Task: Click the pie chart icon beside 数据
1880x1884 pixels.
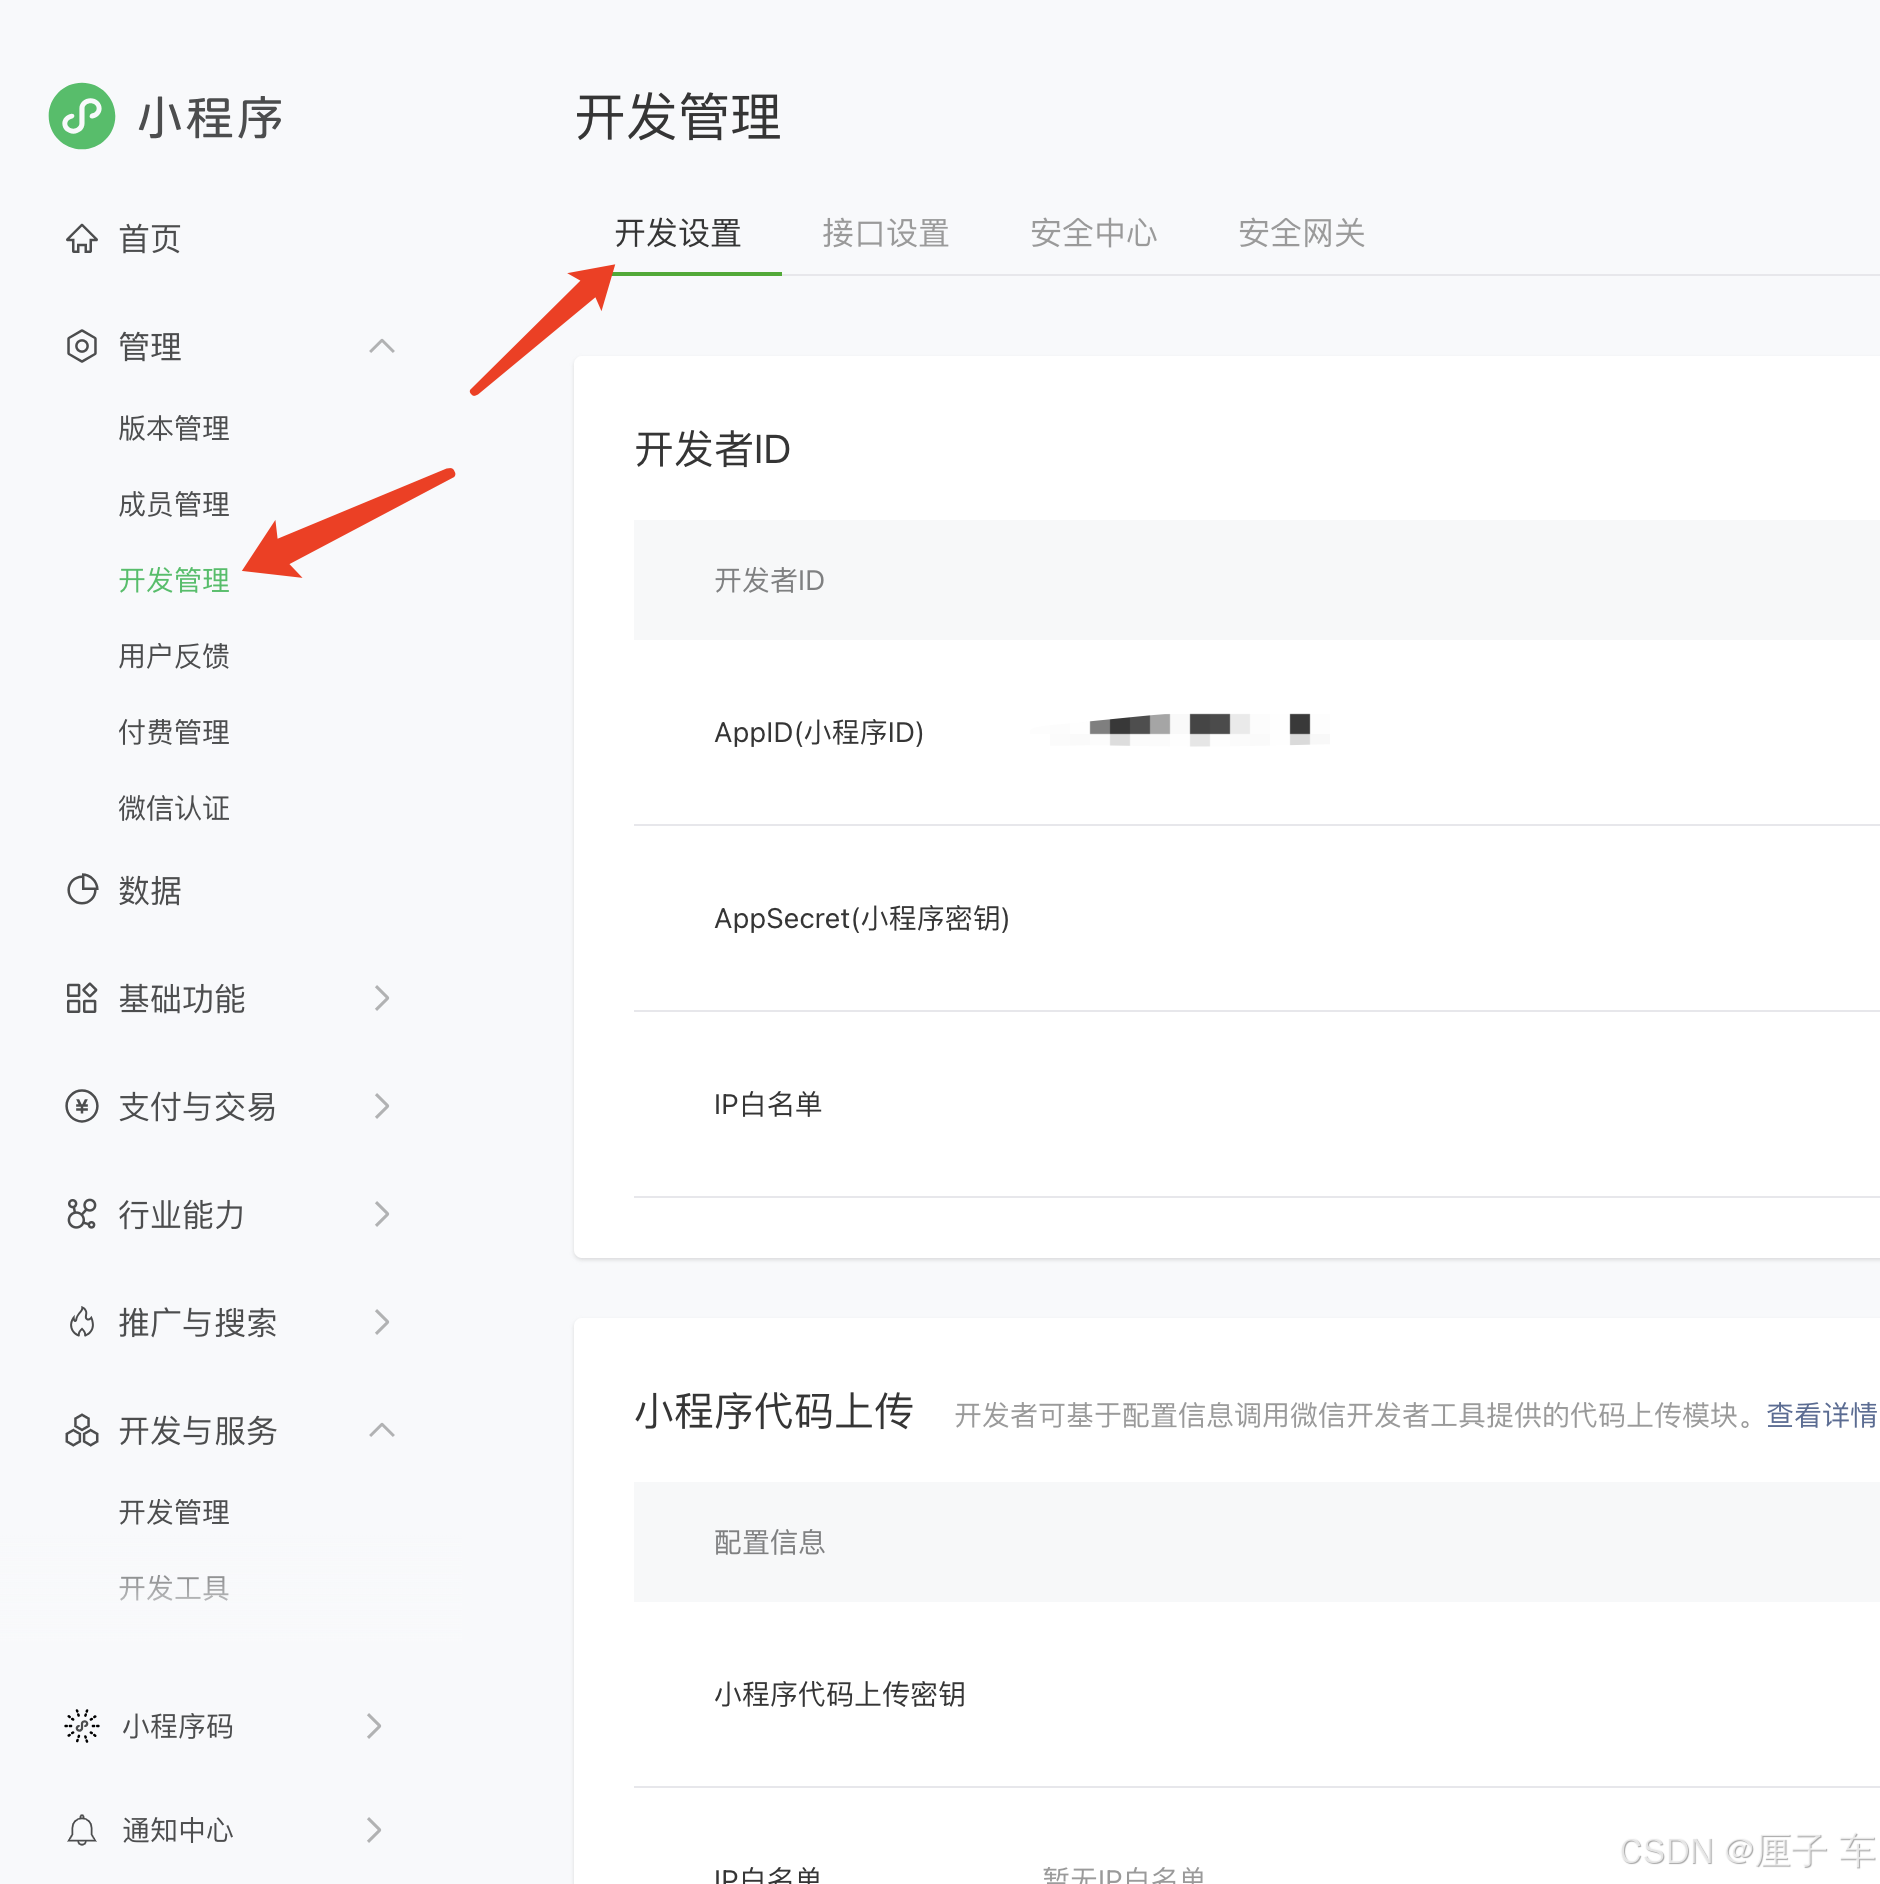Action: [82, 889]
